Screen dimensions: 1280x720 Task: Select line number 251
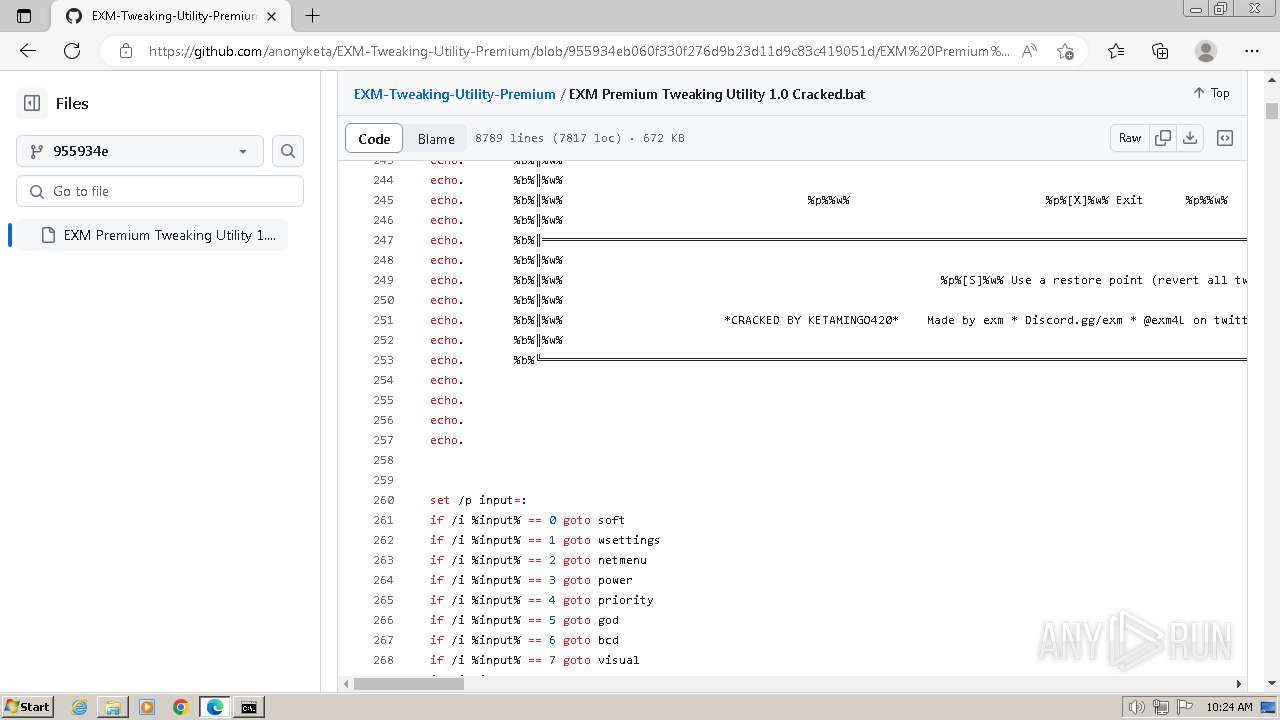point(383,320)
